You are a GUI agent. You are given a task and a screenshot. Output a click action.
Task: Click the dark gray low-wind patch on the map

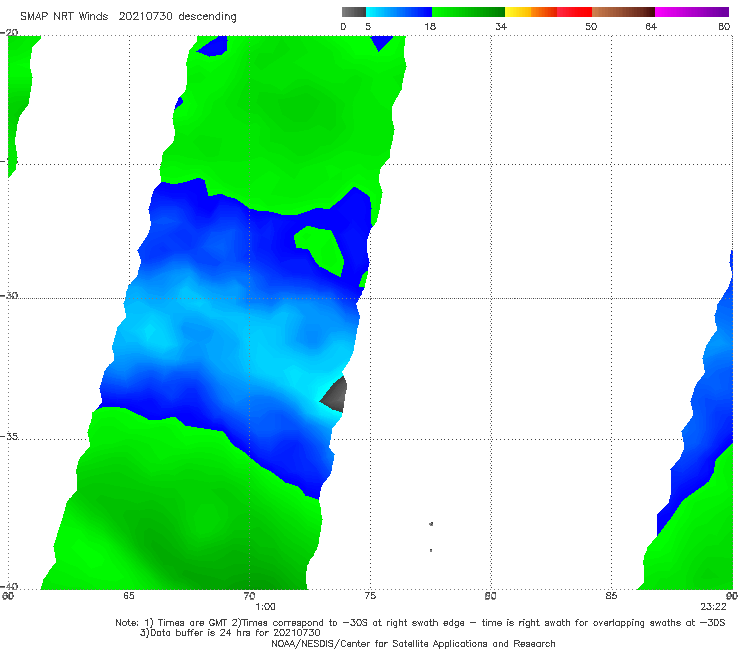click(x=336, y=395)
